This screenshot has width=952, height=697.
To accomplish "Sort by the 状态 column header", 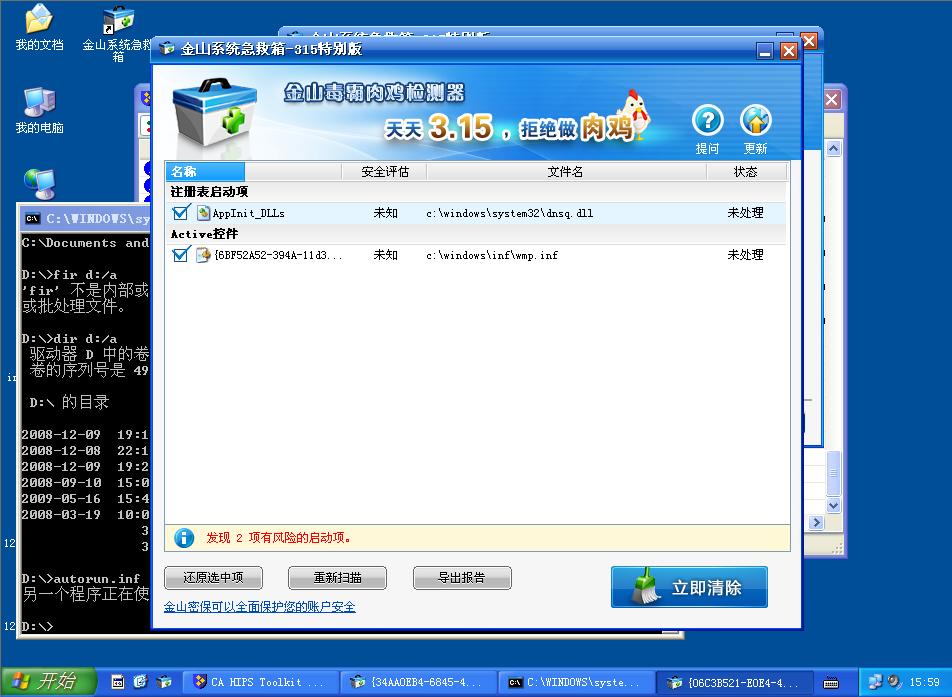I will (746, 172).
